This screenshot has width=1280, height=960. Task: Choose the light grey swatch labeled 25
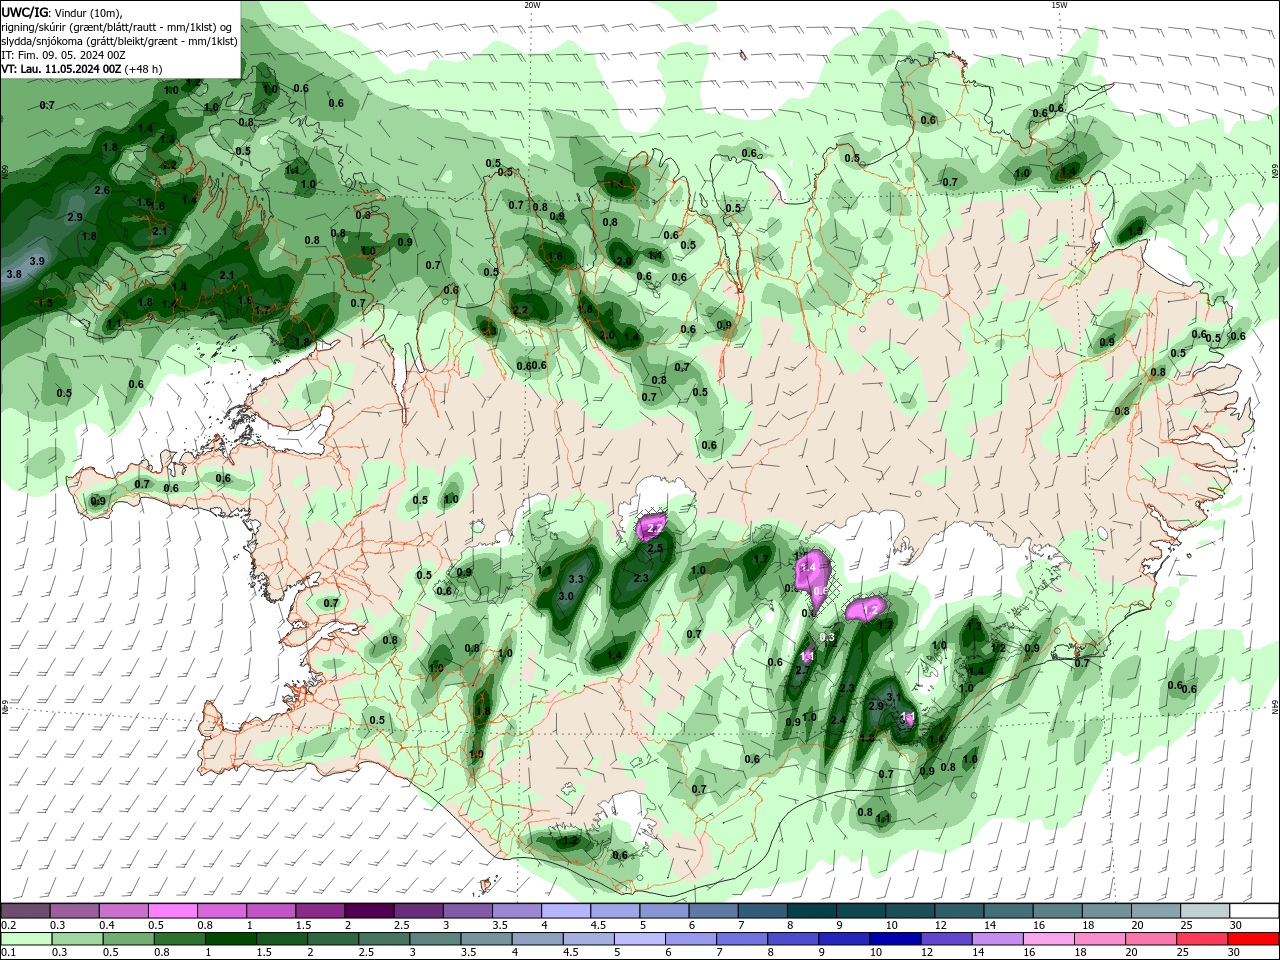coord(1206,910)
